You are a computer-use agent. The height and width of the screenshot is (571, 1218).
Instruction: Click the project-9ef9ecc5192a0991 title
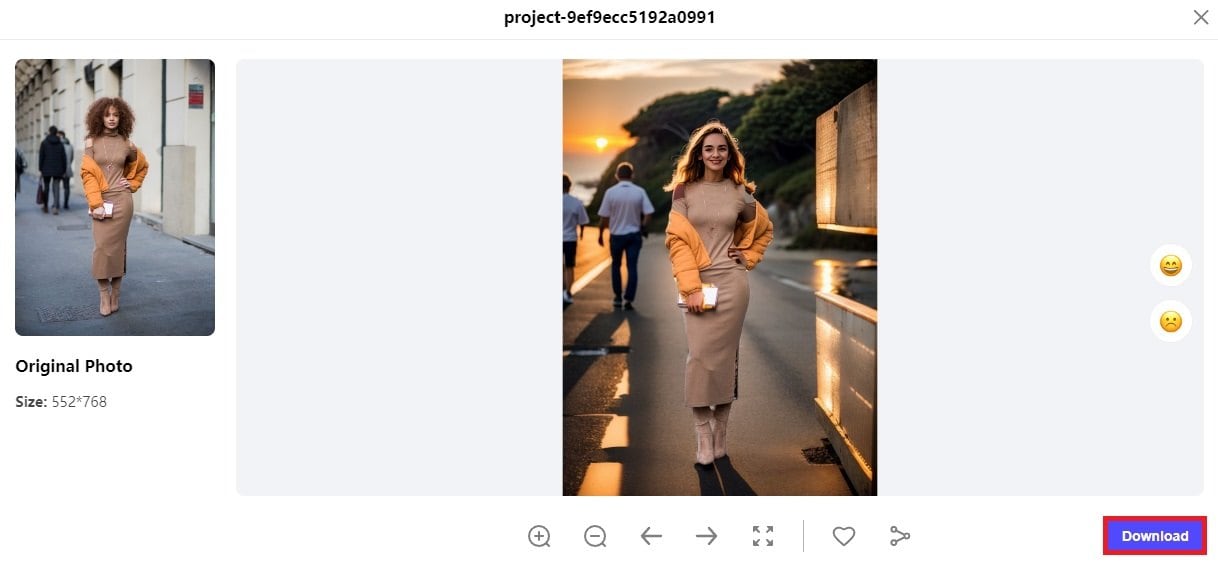tap(609, 17)
